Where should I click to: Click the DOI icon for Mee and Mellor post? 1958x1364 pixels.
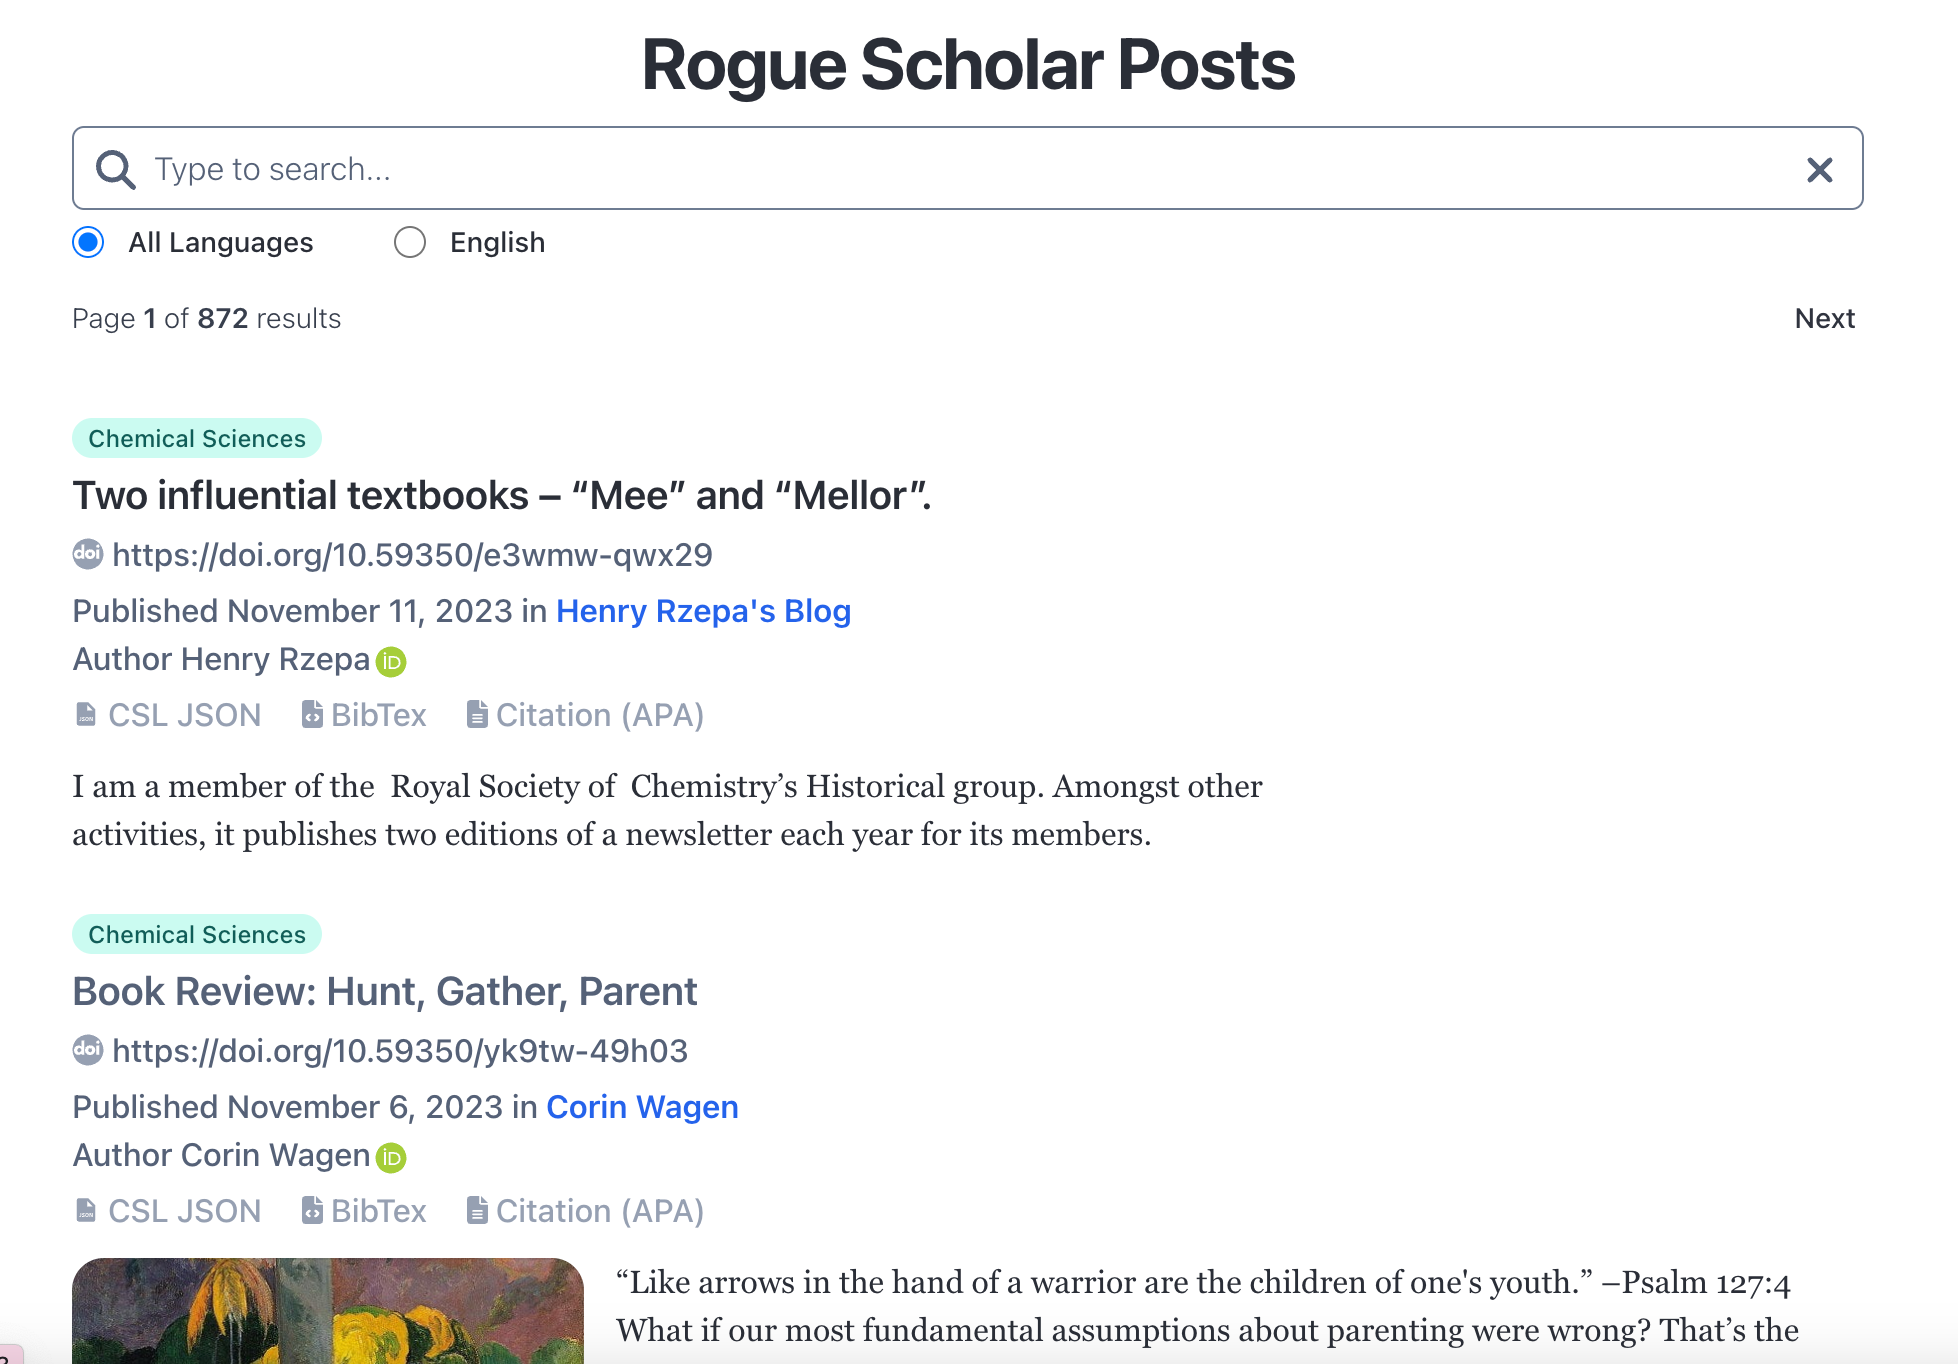point(88,554)
